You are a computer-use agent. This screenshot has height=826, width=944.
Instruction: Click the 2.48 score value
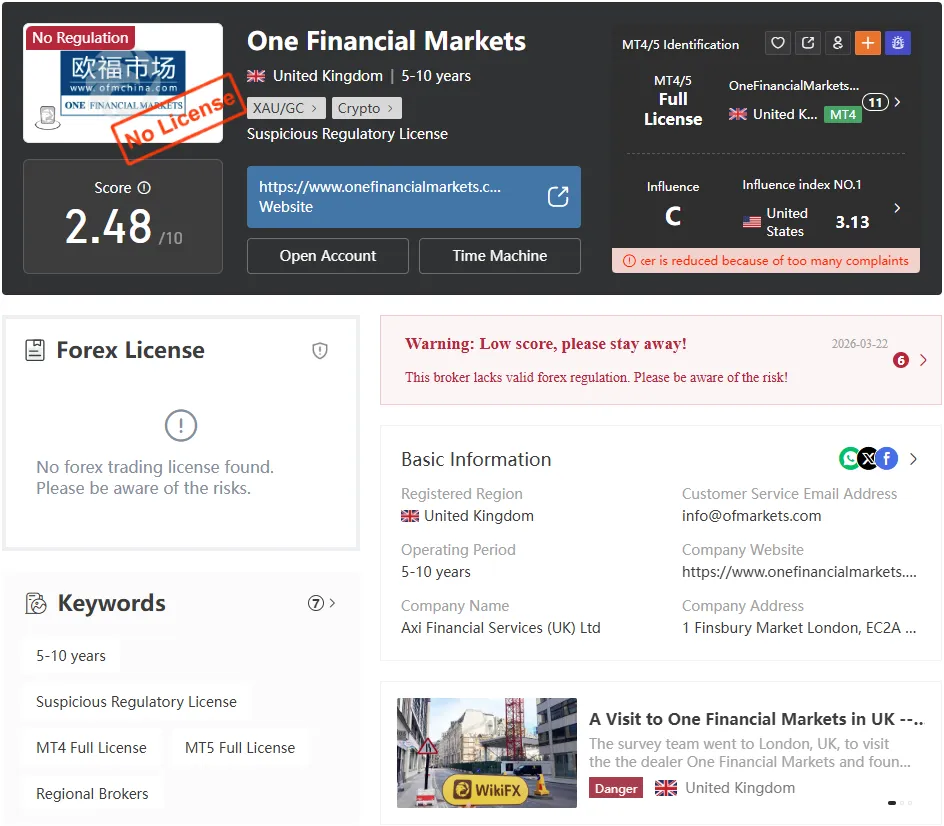(x=108, y=227)
